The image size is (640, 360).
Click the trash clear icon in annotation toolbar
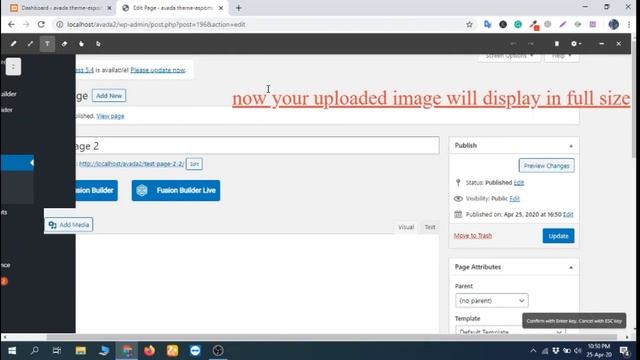coord(557,44)
